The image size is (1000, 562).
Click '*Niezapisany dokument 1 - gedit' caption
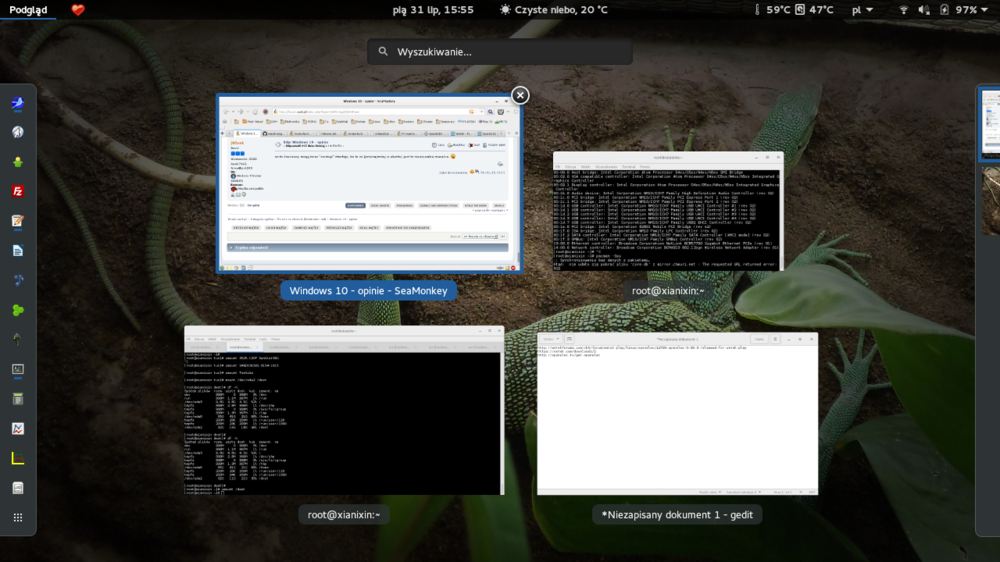point(677,515)
